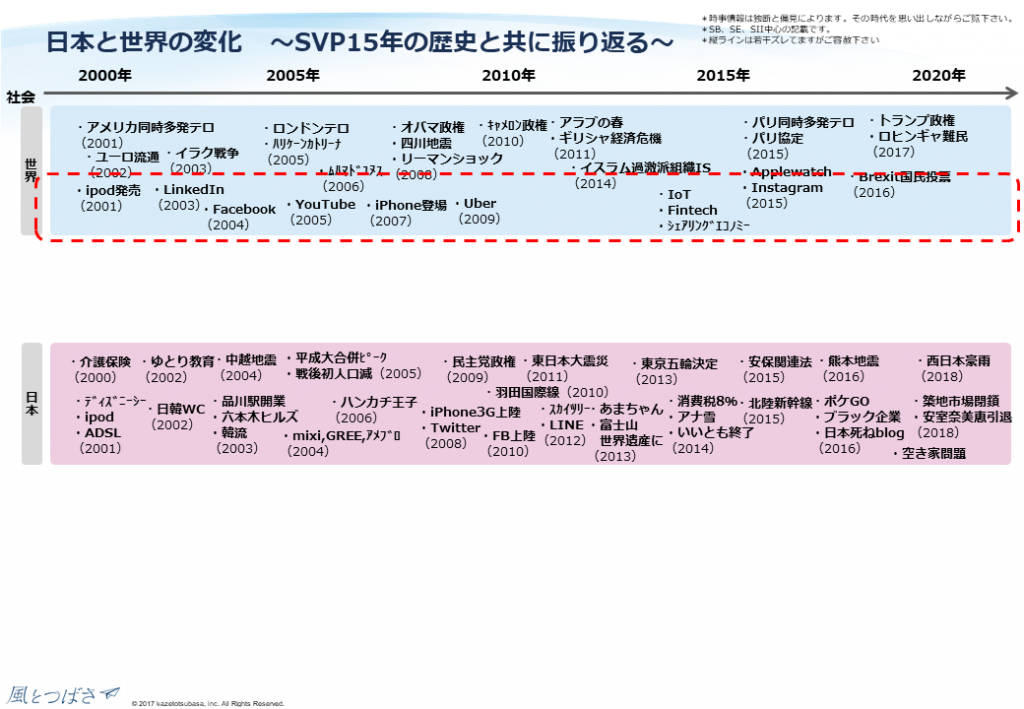Click the text 'アメリカ同時多発テロ'

click(150, 127)
